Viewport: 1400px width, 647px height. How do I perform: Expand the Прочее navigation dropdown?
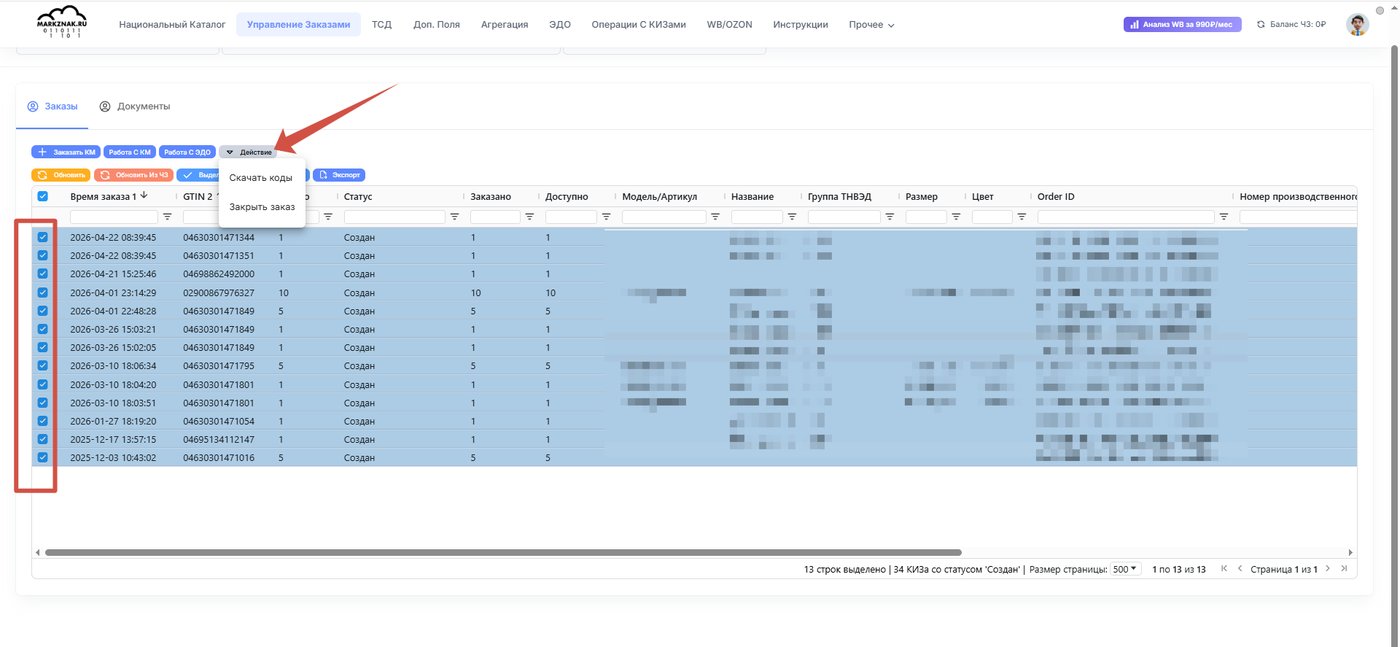872,25
